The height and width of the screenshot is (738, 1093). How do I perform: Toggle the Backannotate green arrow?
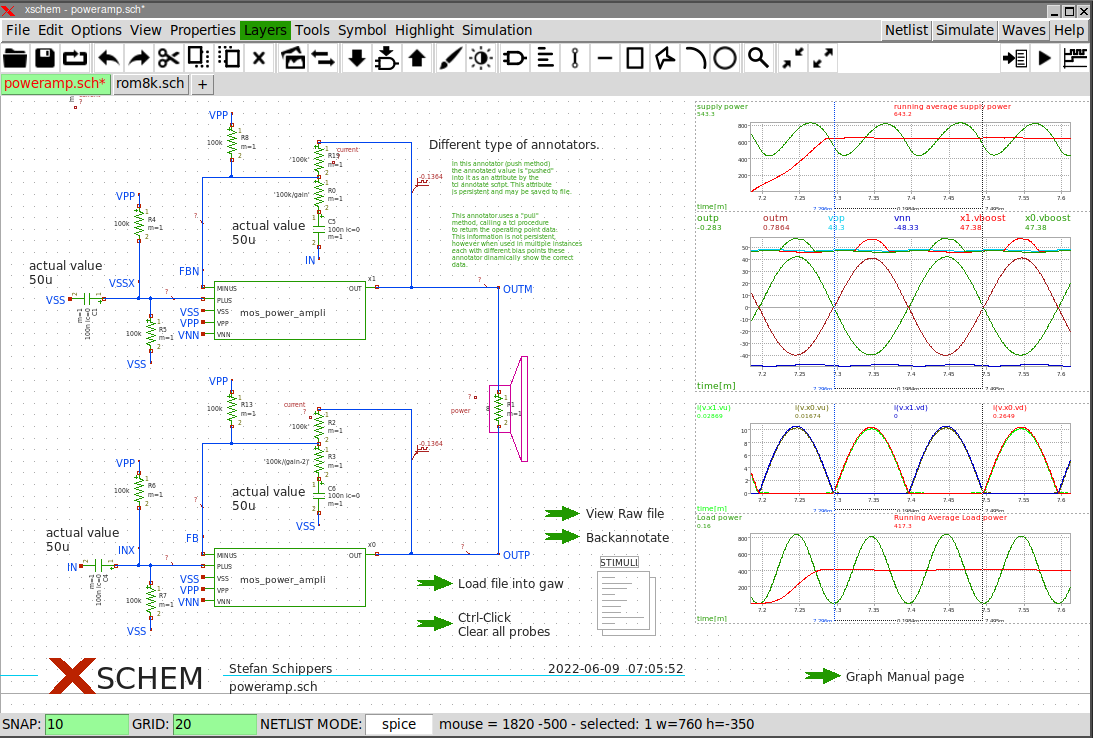(563, 537)
